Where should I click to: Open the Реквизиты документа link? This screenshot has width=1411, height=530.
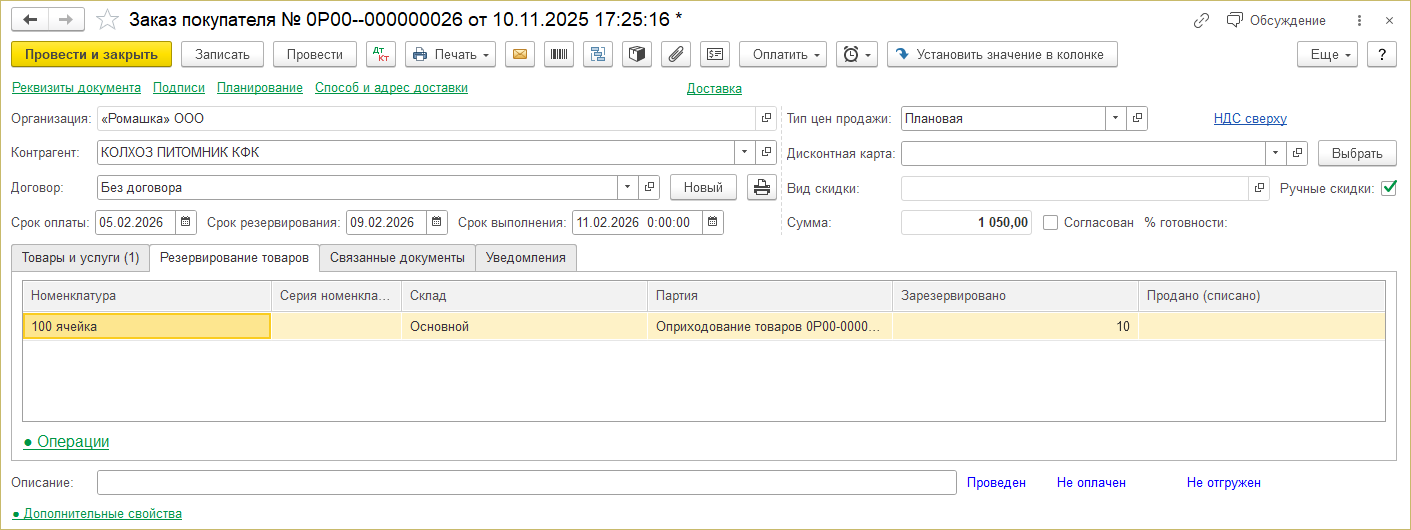[x=76, y=88]
